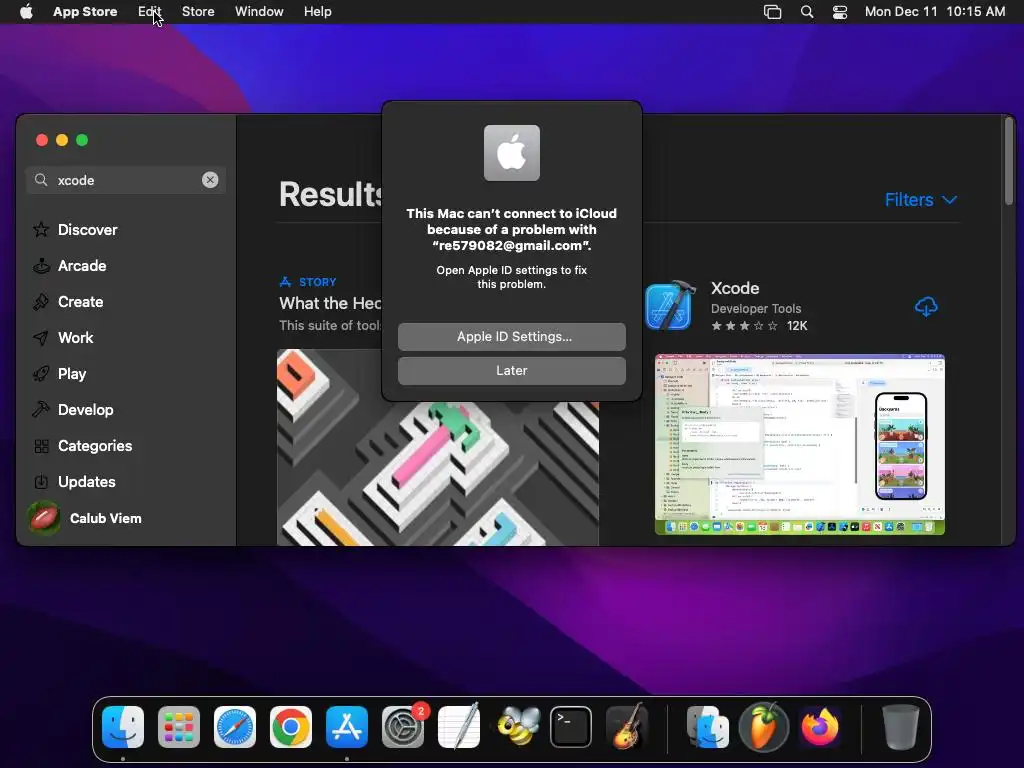Viewport: 1024px width, 768px height.
Task: Click the Arcade joystick icon
Action: [x=41, y=266]
